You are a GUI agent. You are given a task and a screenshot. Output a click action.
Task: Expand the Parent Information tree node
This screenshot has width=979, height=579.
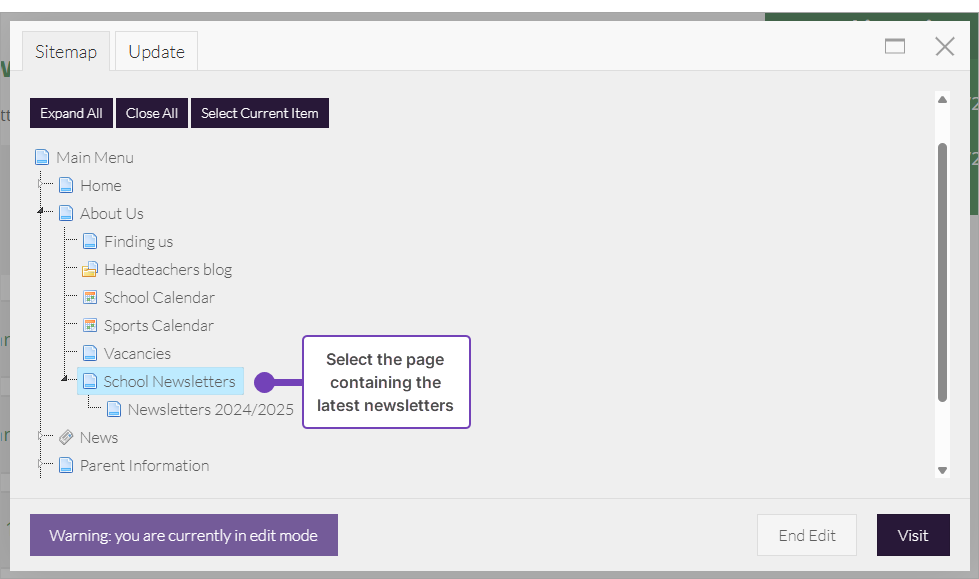click(41, 465)
